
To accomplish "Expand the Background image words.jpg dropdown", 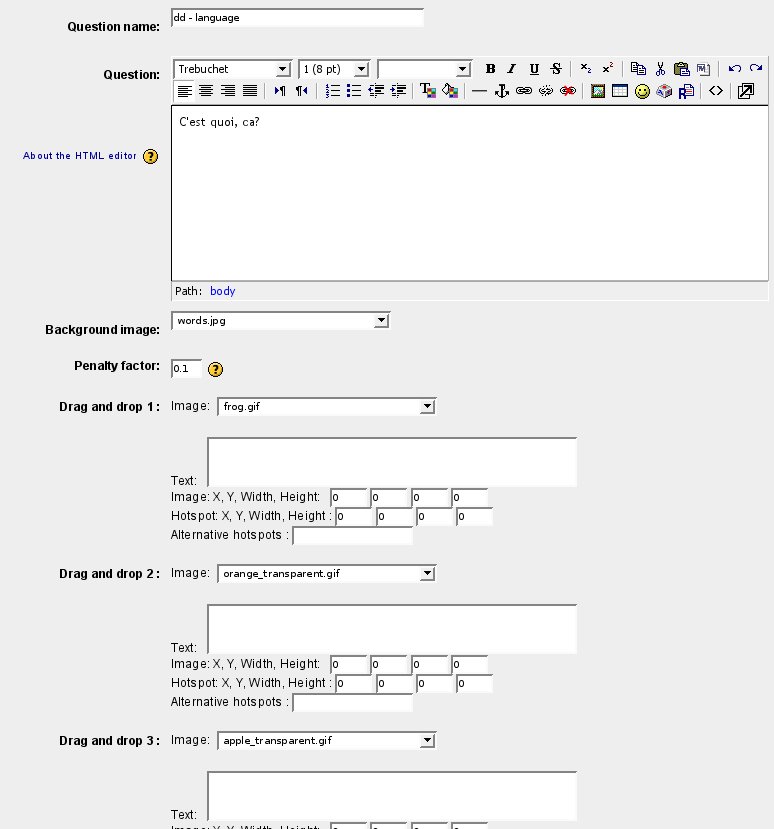I will (280, 321).
